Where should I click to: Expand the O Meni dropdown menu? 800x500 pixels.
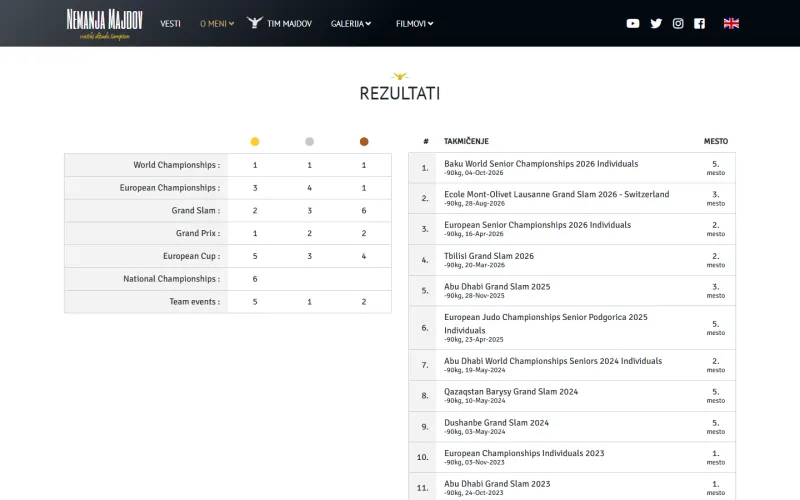(217, 23)
